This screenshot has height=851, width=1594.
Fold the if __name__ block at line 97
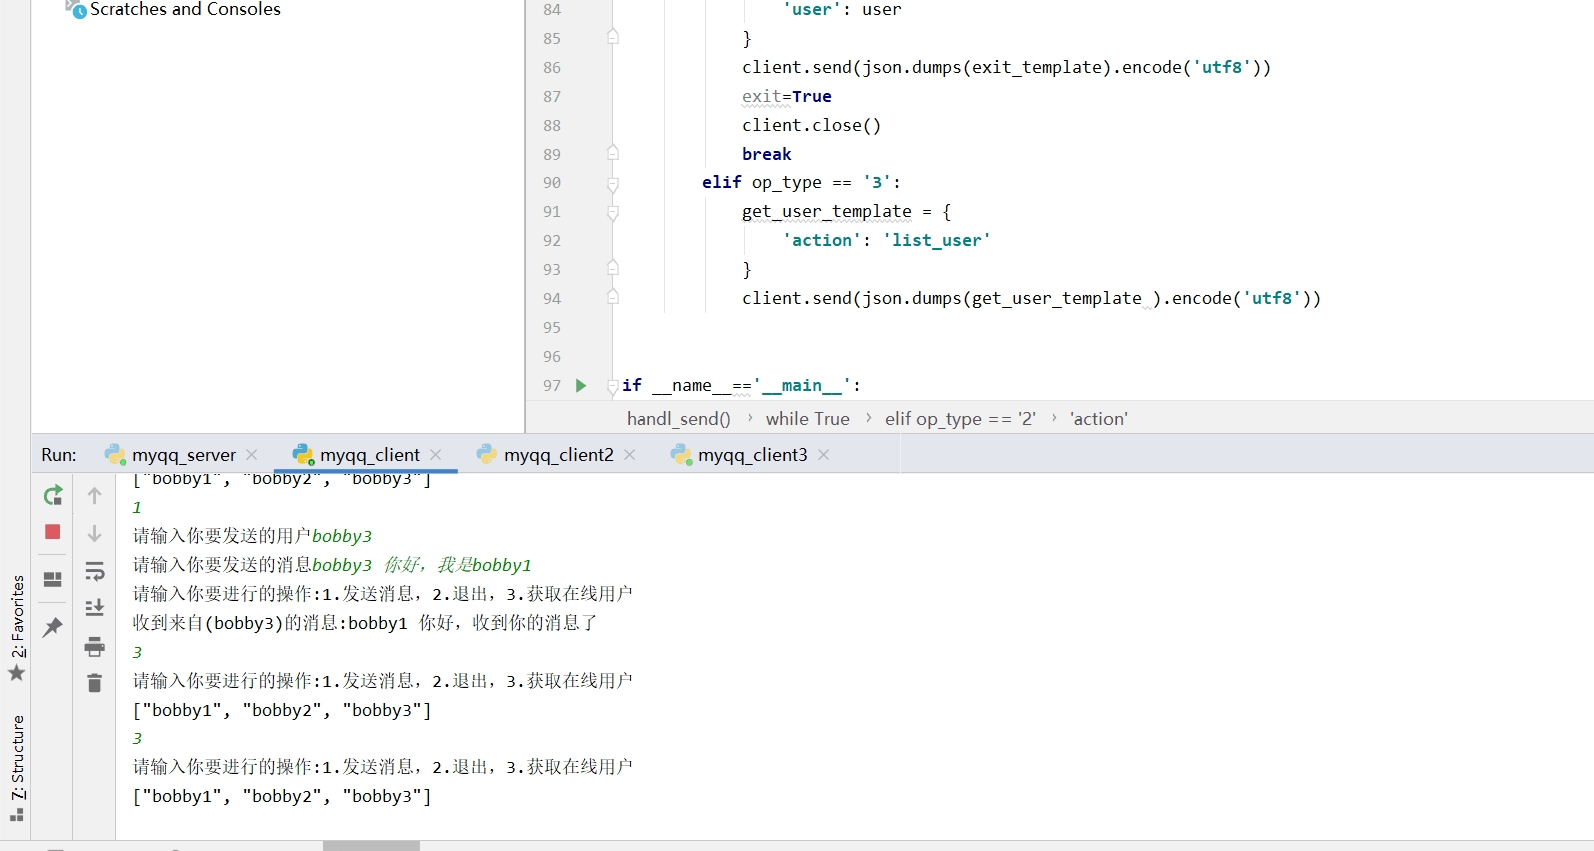pyautogui.click(x=613, y=386)
